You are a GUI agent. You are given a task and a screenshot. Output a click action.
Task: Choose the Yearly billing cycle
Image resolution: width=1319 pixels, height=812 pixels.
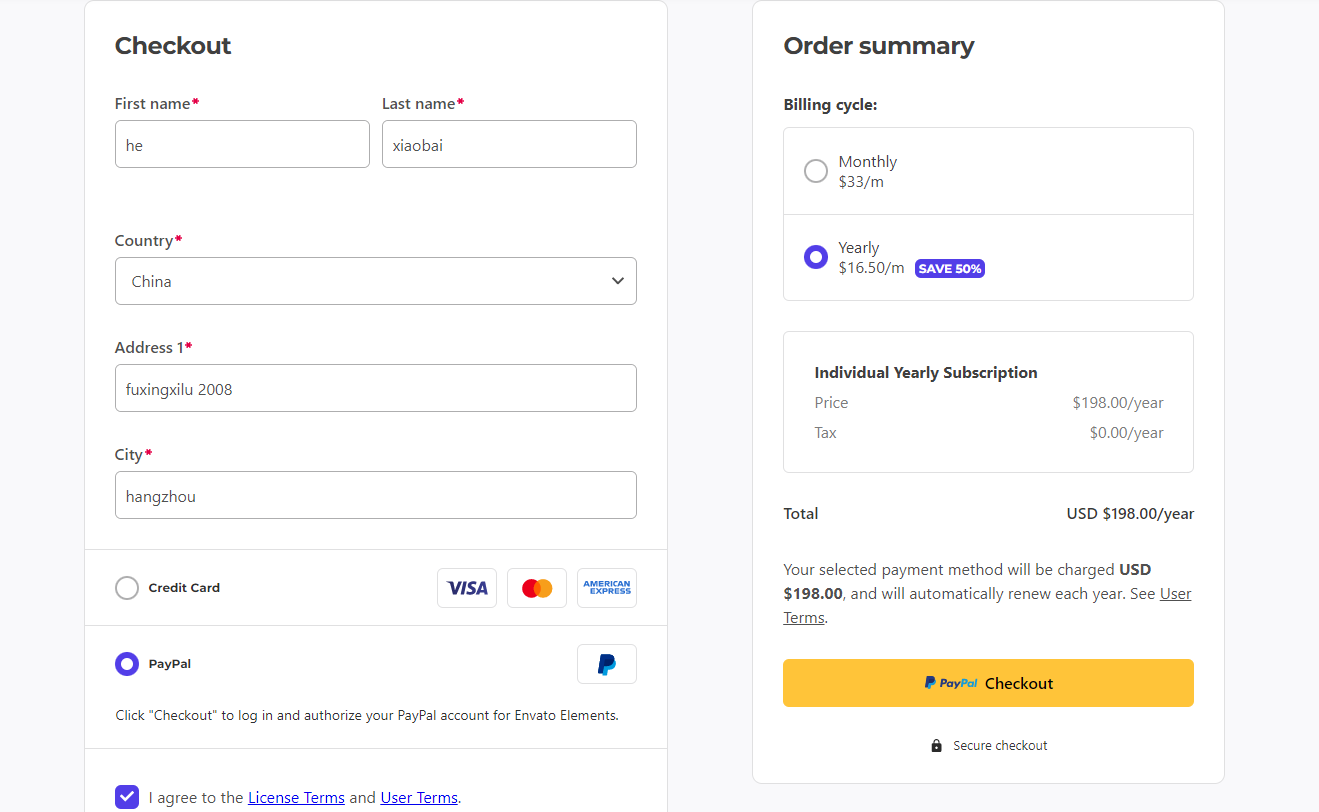(816, 257)
